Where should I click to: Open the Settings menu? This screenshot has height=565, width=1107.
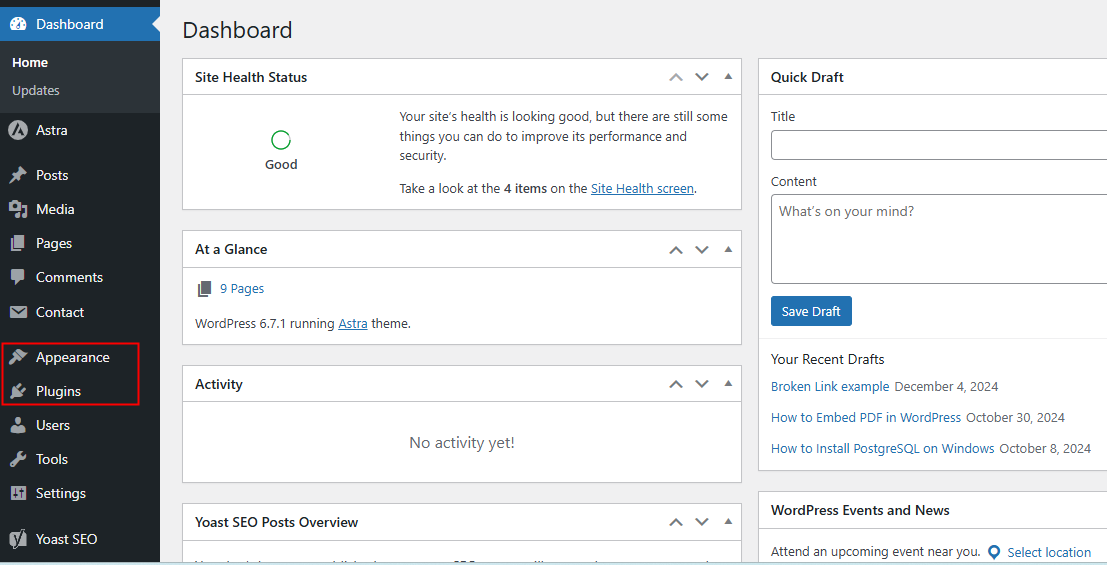click(x=80, y=493)
